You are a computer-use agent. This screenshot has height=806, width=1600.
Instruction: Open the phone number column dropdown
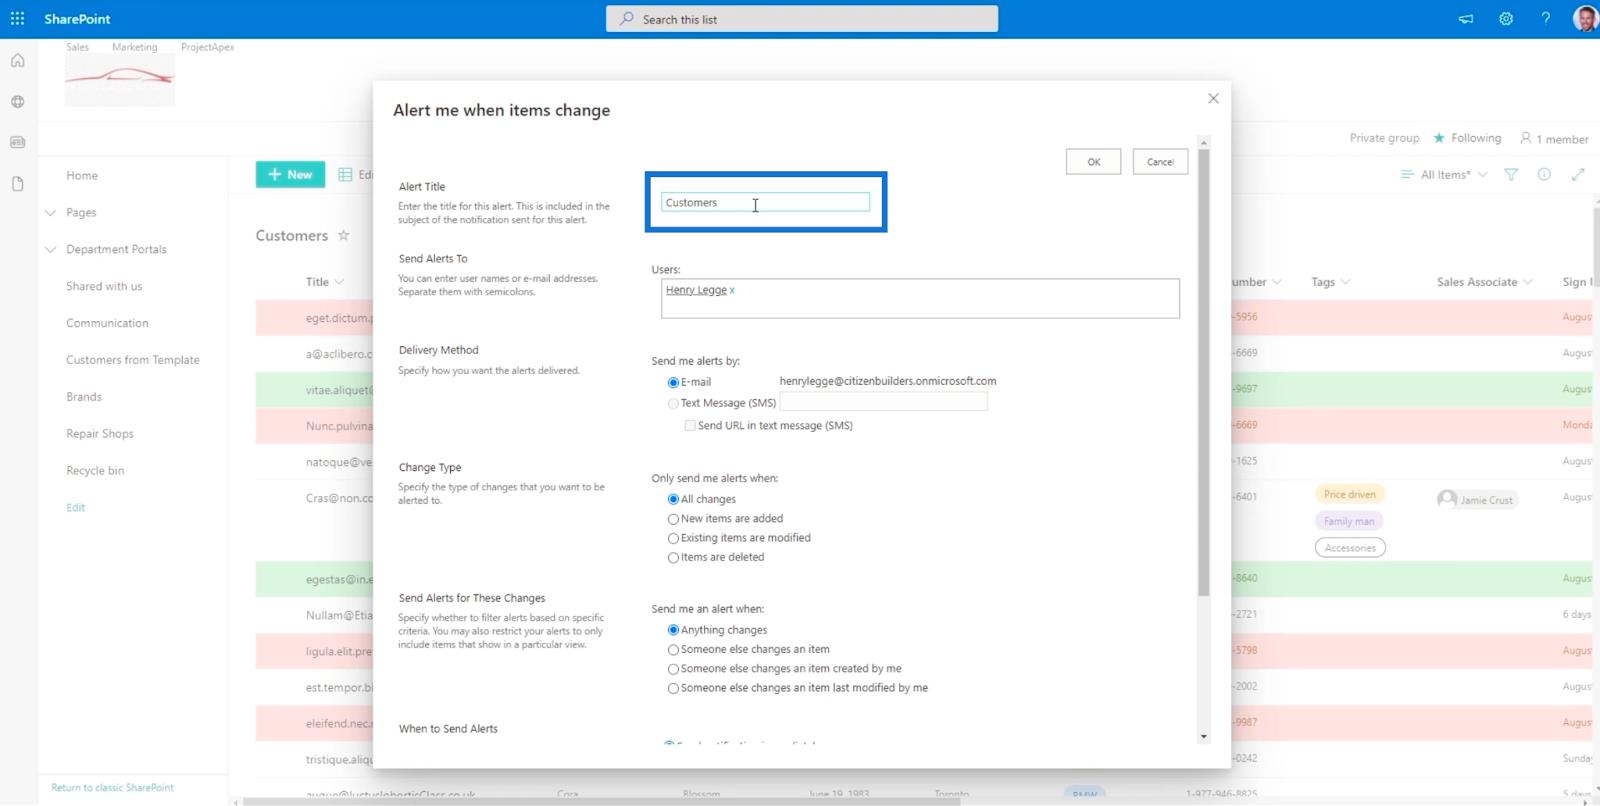tap(1277, 282)
